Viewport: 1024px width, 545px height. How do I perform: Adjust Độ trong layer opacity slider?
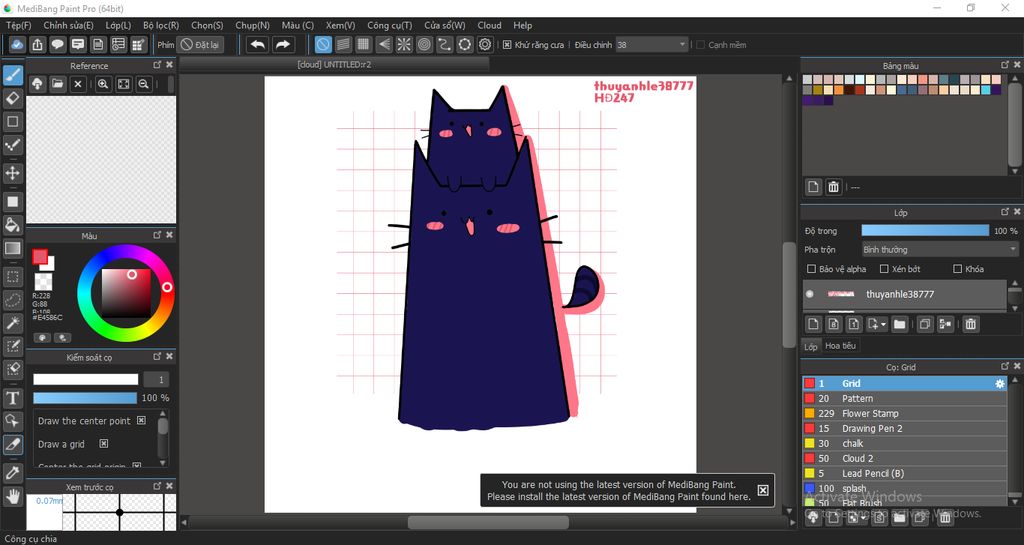[925, 230]
